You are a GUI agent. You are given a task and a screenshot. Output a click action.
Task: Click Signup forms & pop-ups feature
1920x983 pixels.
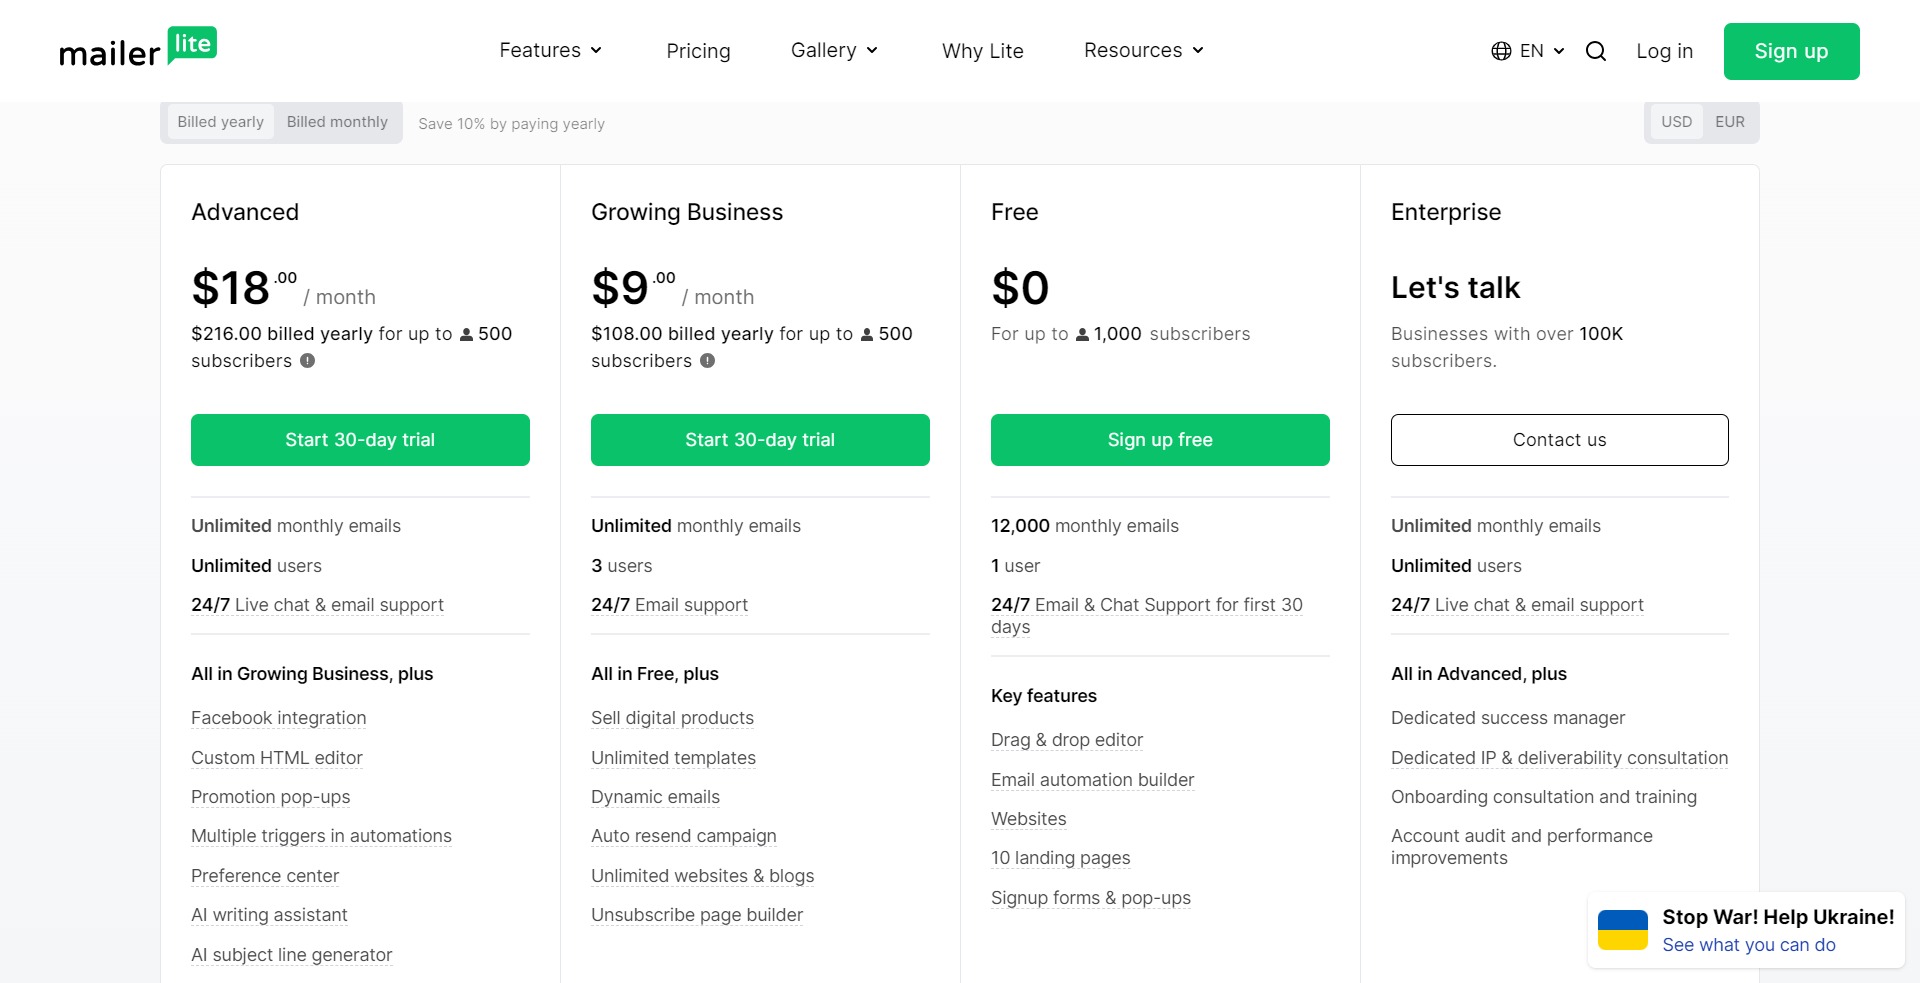pos(1090,898)
